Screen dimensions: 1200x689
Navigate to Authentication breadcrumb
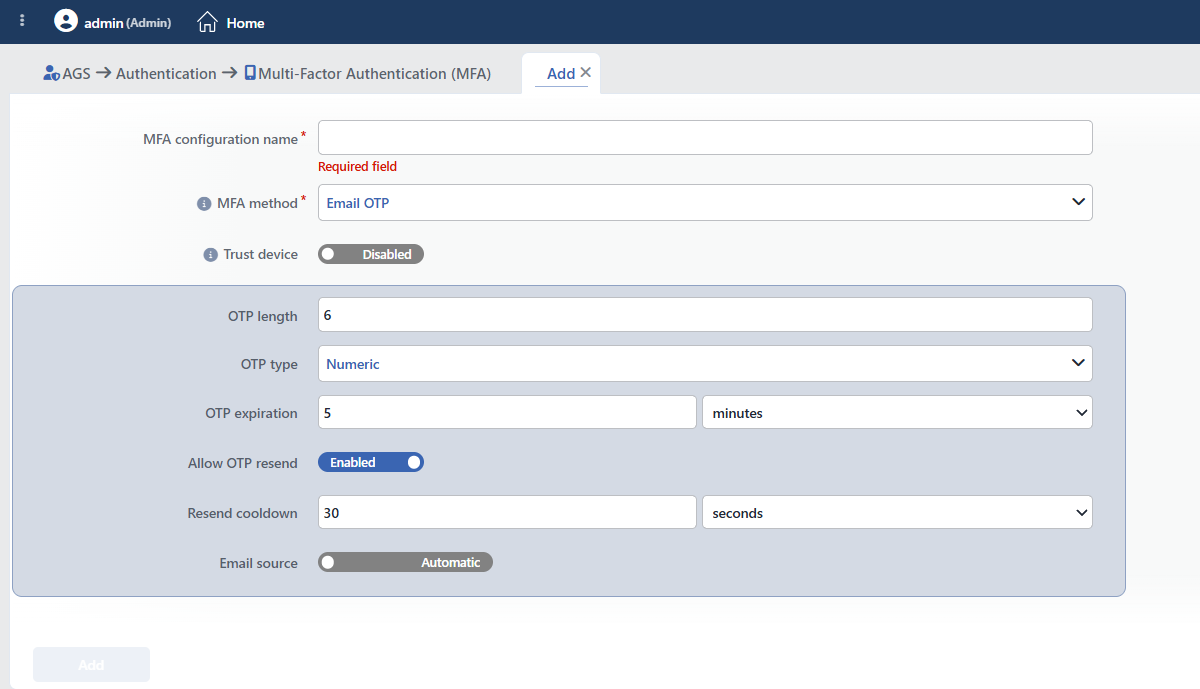click(166, 73)
